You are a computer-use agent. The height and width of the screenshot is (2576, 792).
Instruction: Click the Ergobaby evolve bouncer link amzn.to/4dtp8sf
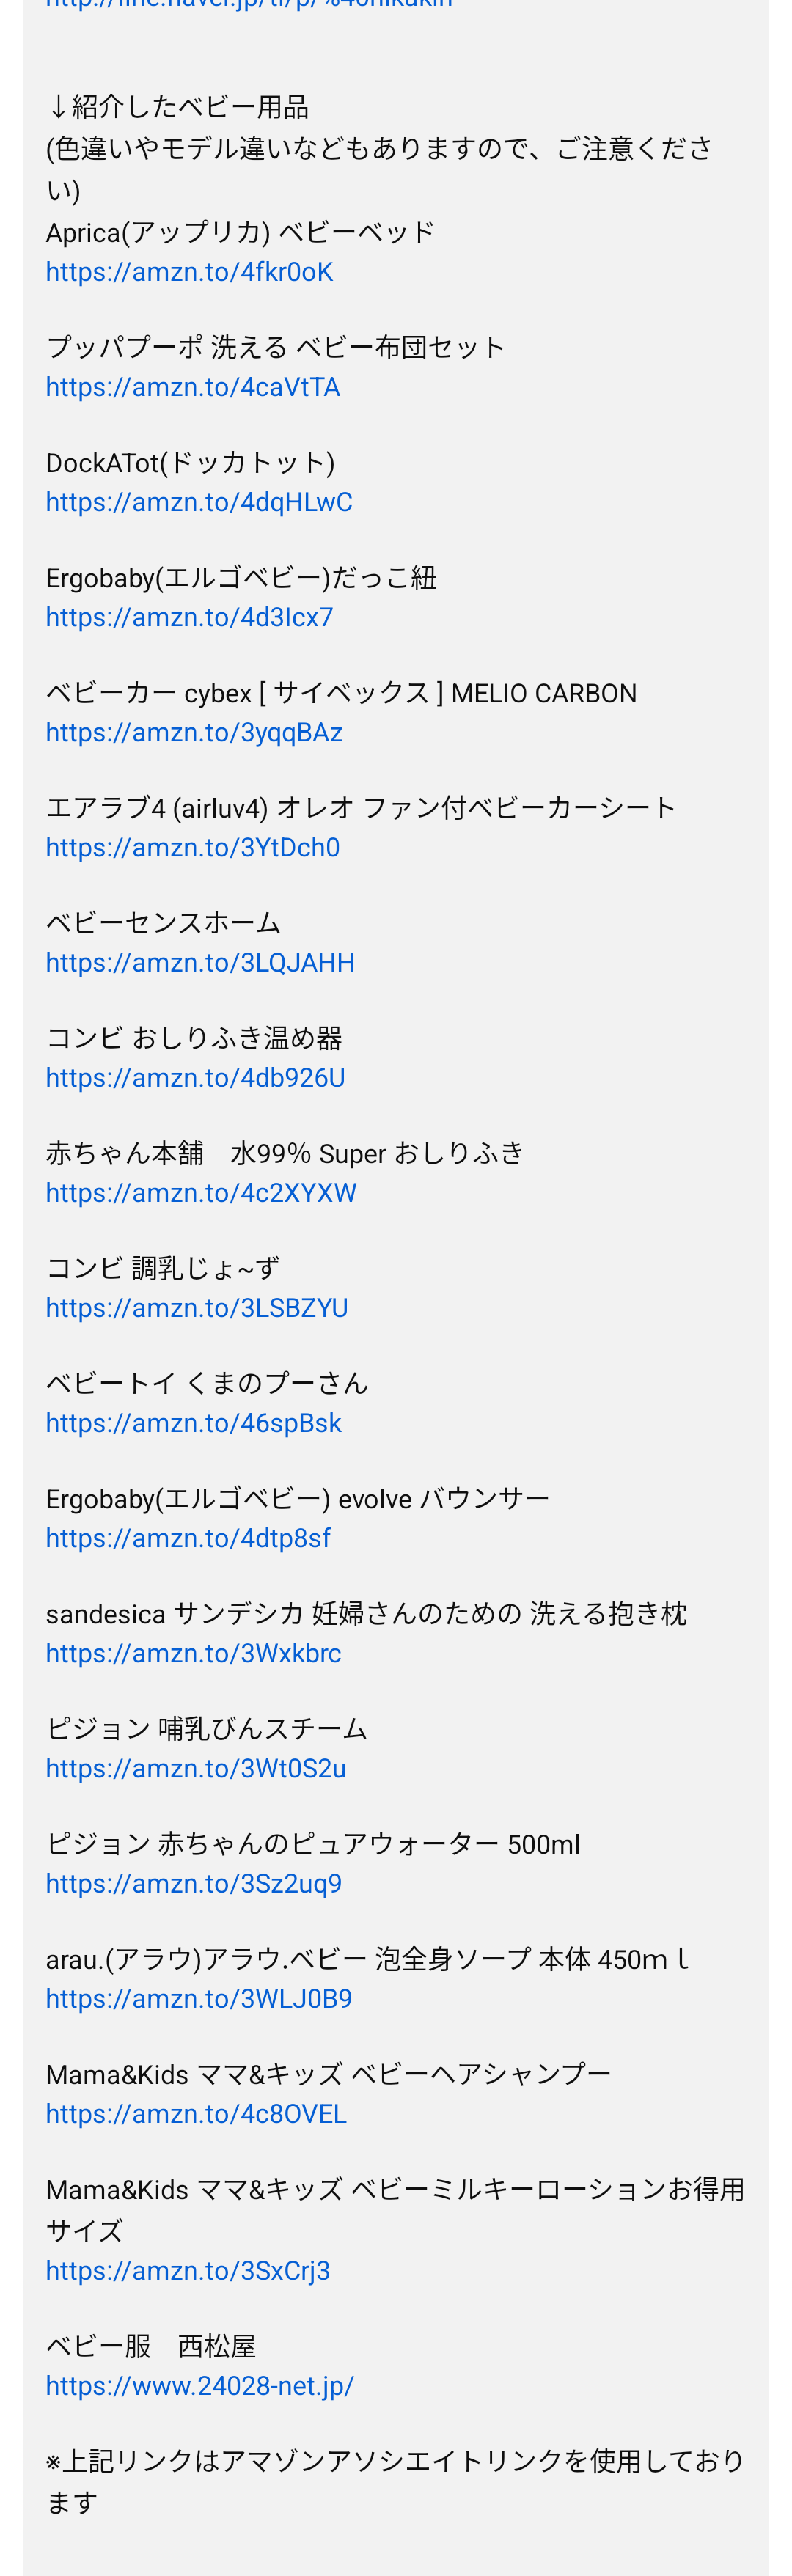click(x=188, y=1538)
